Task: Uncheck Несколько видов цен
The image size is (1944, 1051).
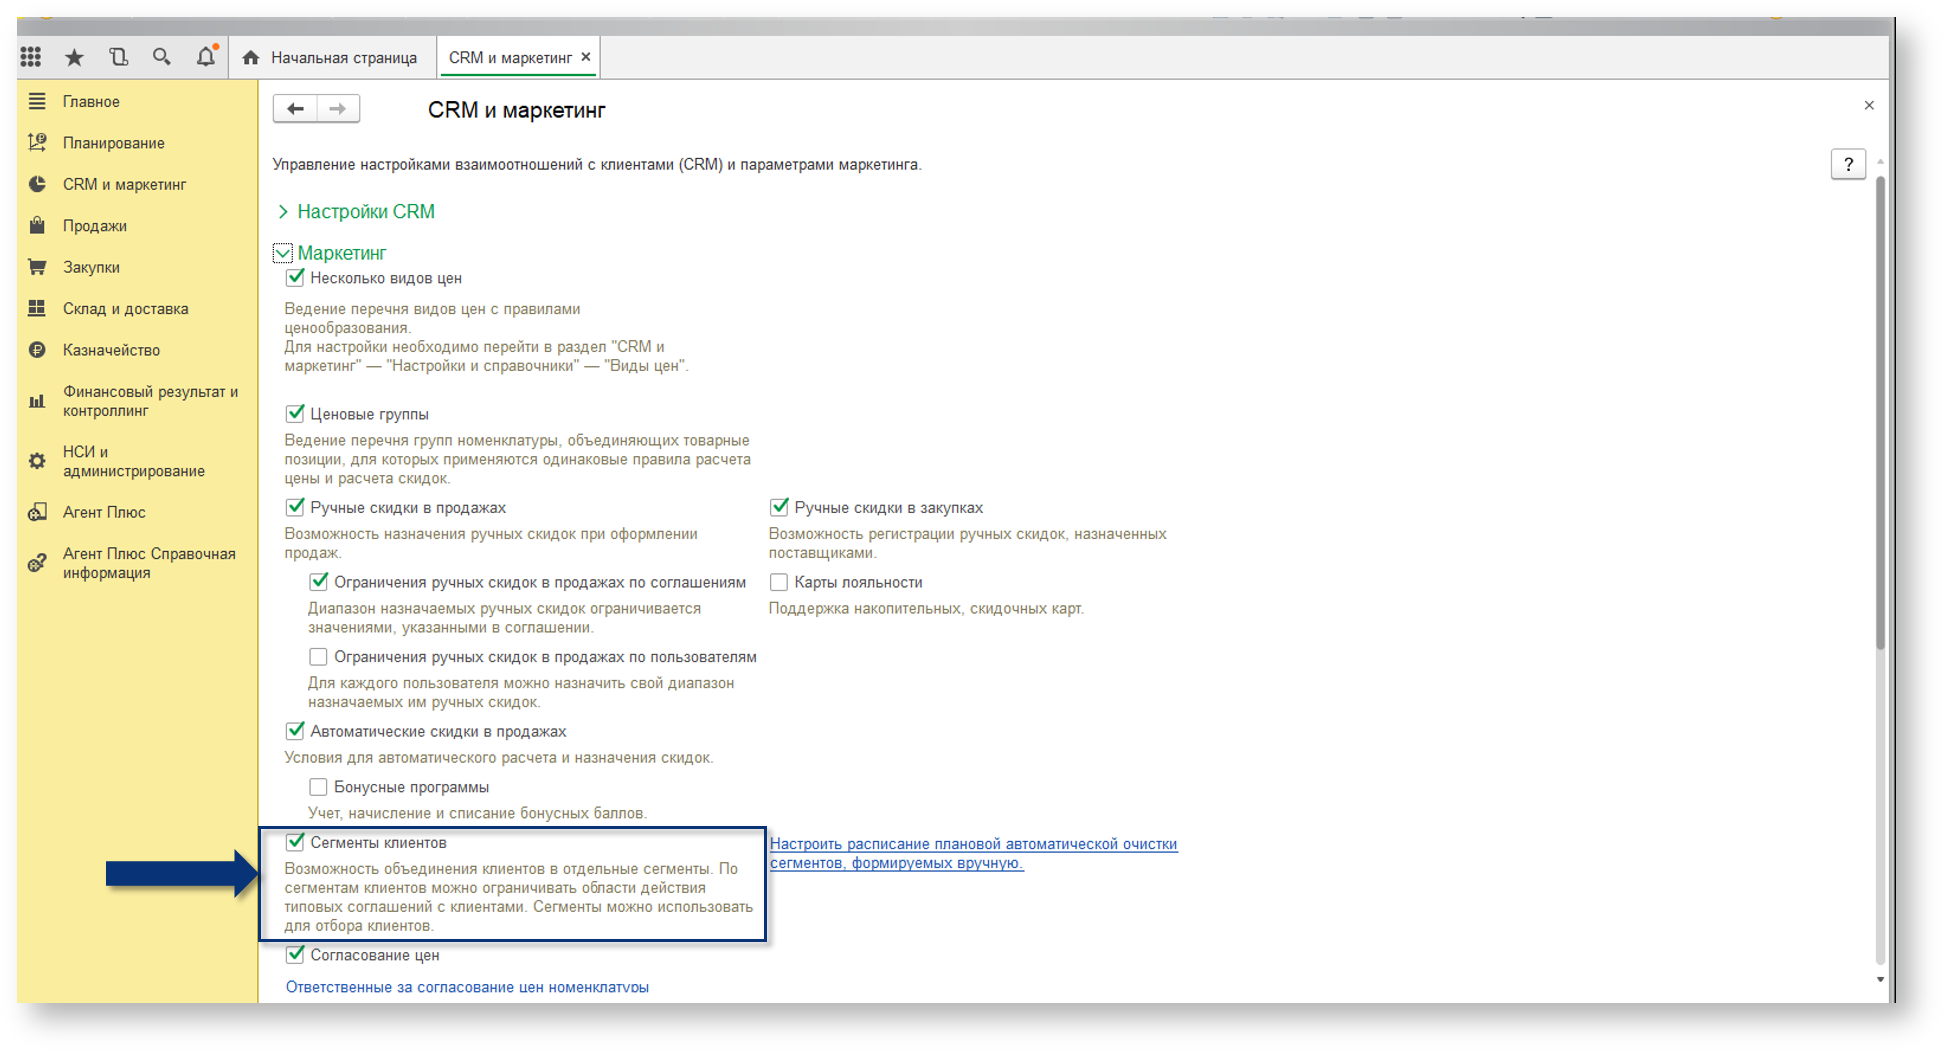Action: (x=295, y=278)
